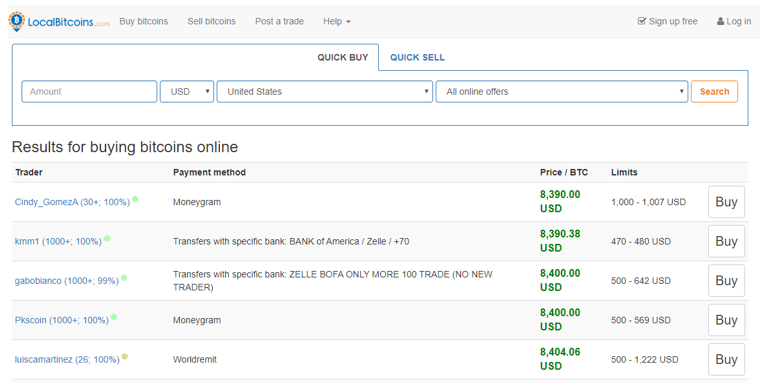
Task: Click luiscamartinez's yellow status dot
Action: point(125,356)
